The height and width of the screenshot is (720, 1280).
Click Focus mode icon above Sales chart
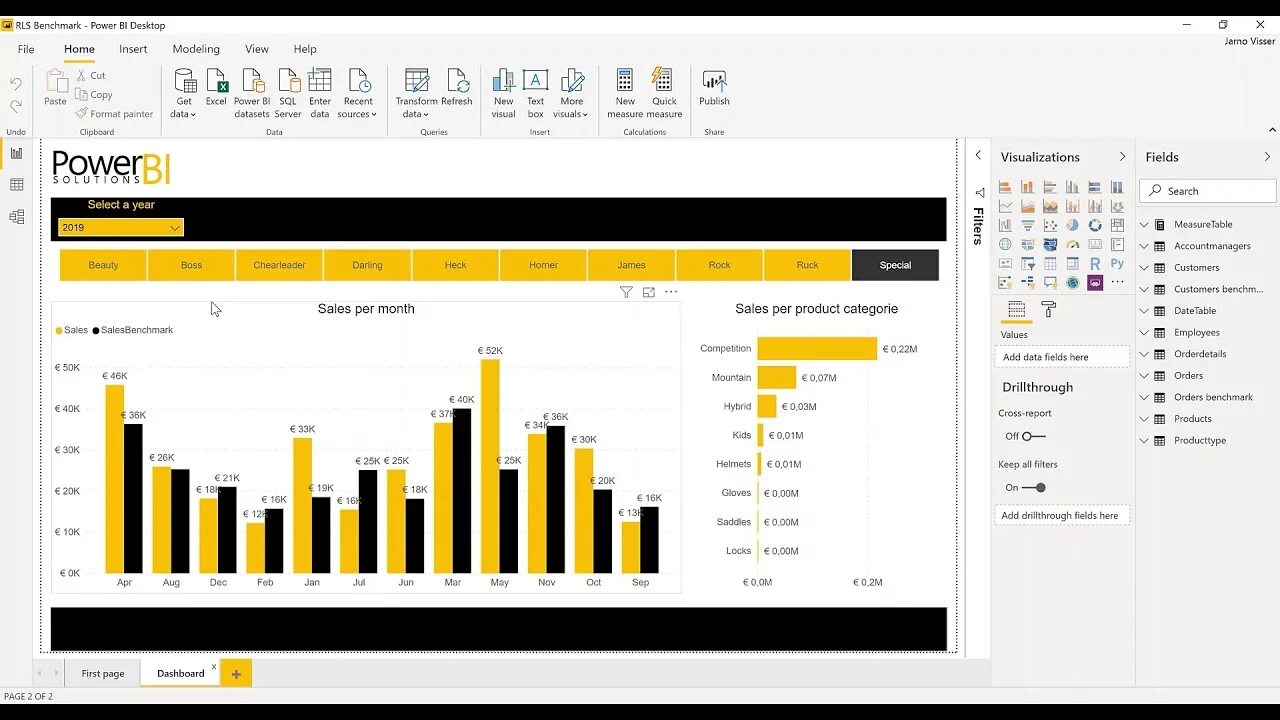tap(649, 292)
